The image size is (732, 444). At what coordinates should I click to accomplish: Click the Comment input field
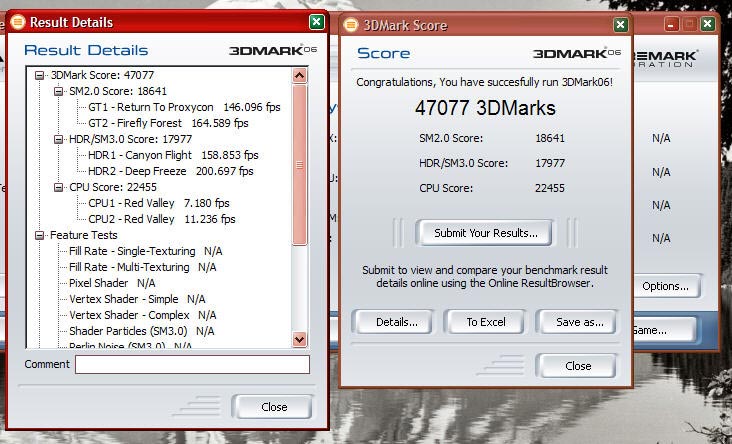point(192,365)
